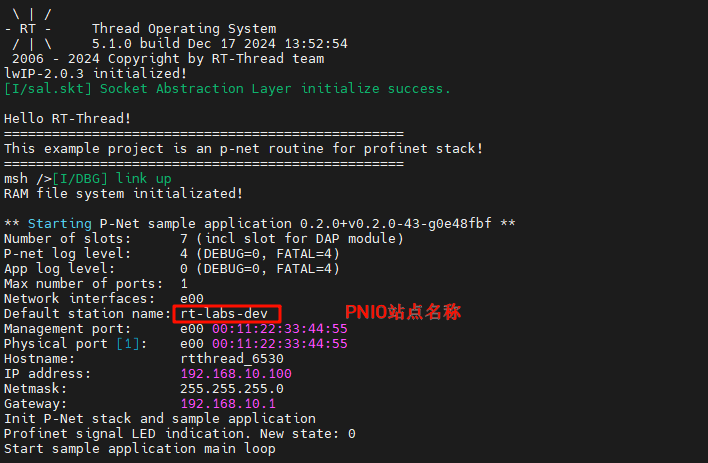Image resolution: width=708 pixels, height=463 pixels.
Task: Click the Profinet signal LED indication line
Action: click(179, 433)
